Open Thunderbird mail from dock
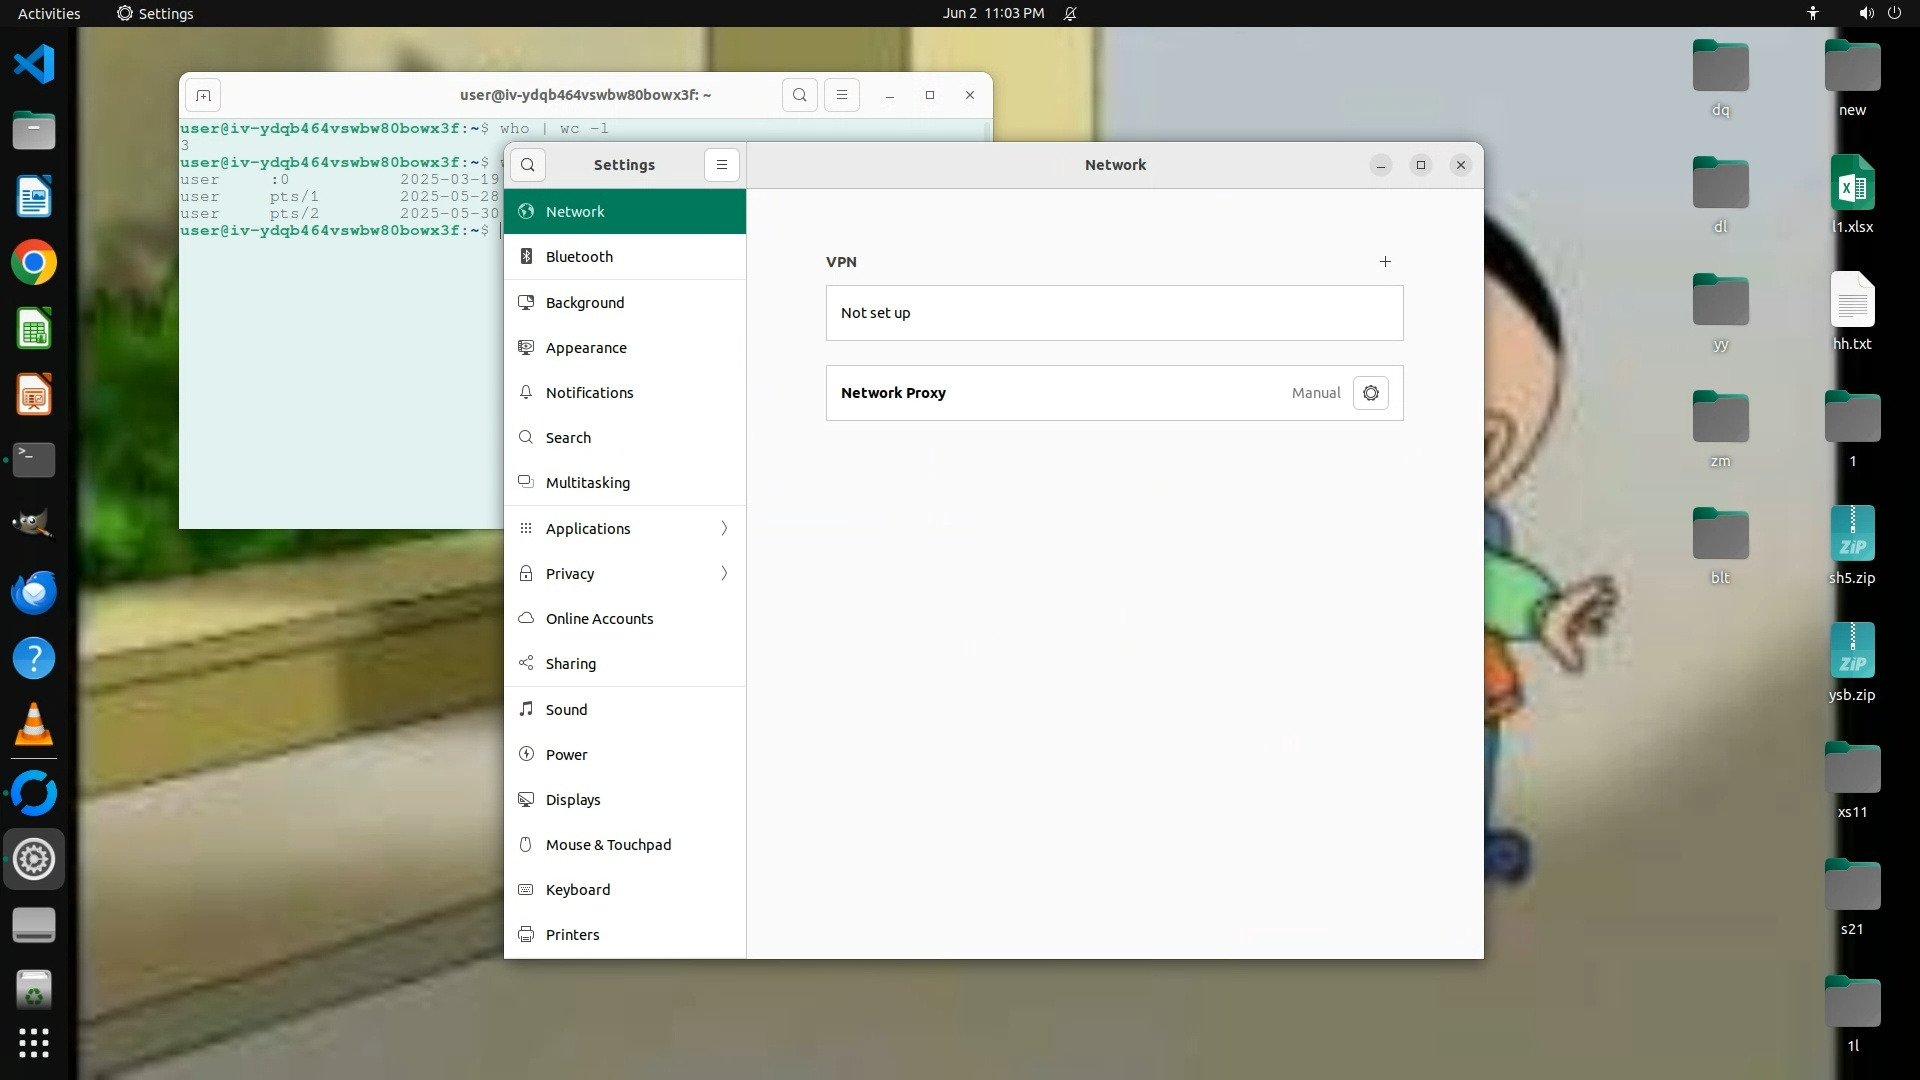This screenshot has width=1920, height=1080. [34, 592]
